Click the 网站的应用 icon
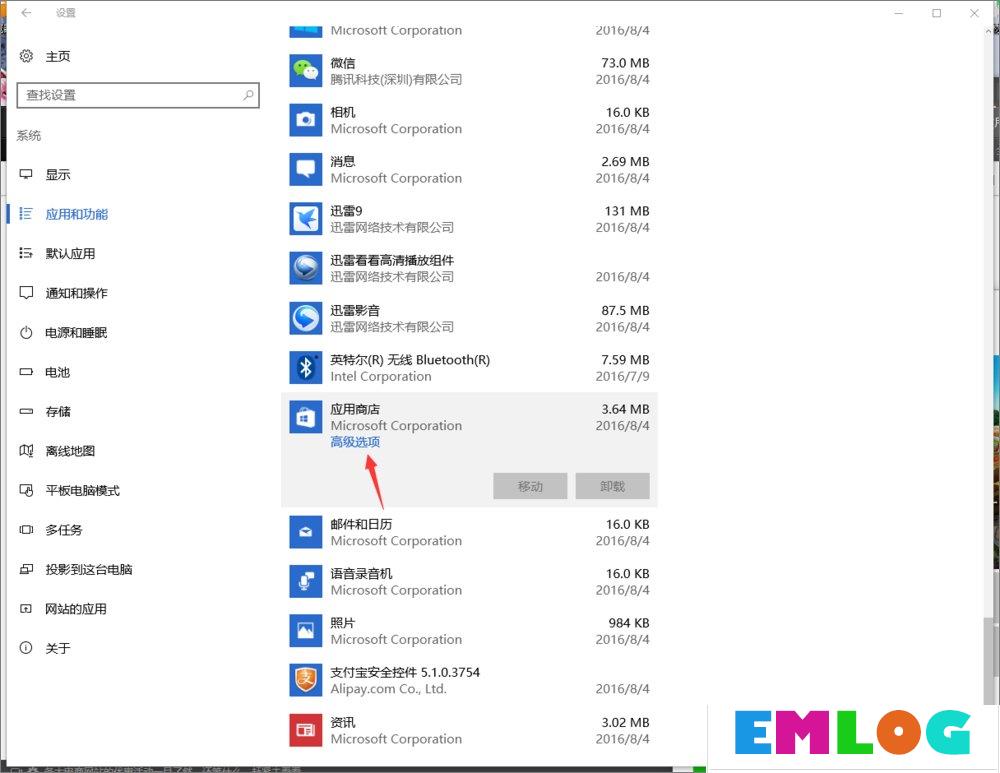1000x773 pixels. click(26, 609)
